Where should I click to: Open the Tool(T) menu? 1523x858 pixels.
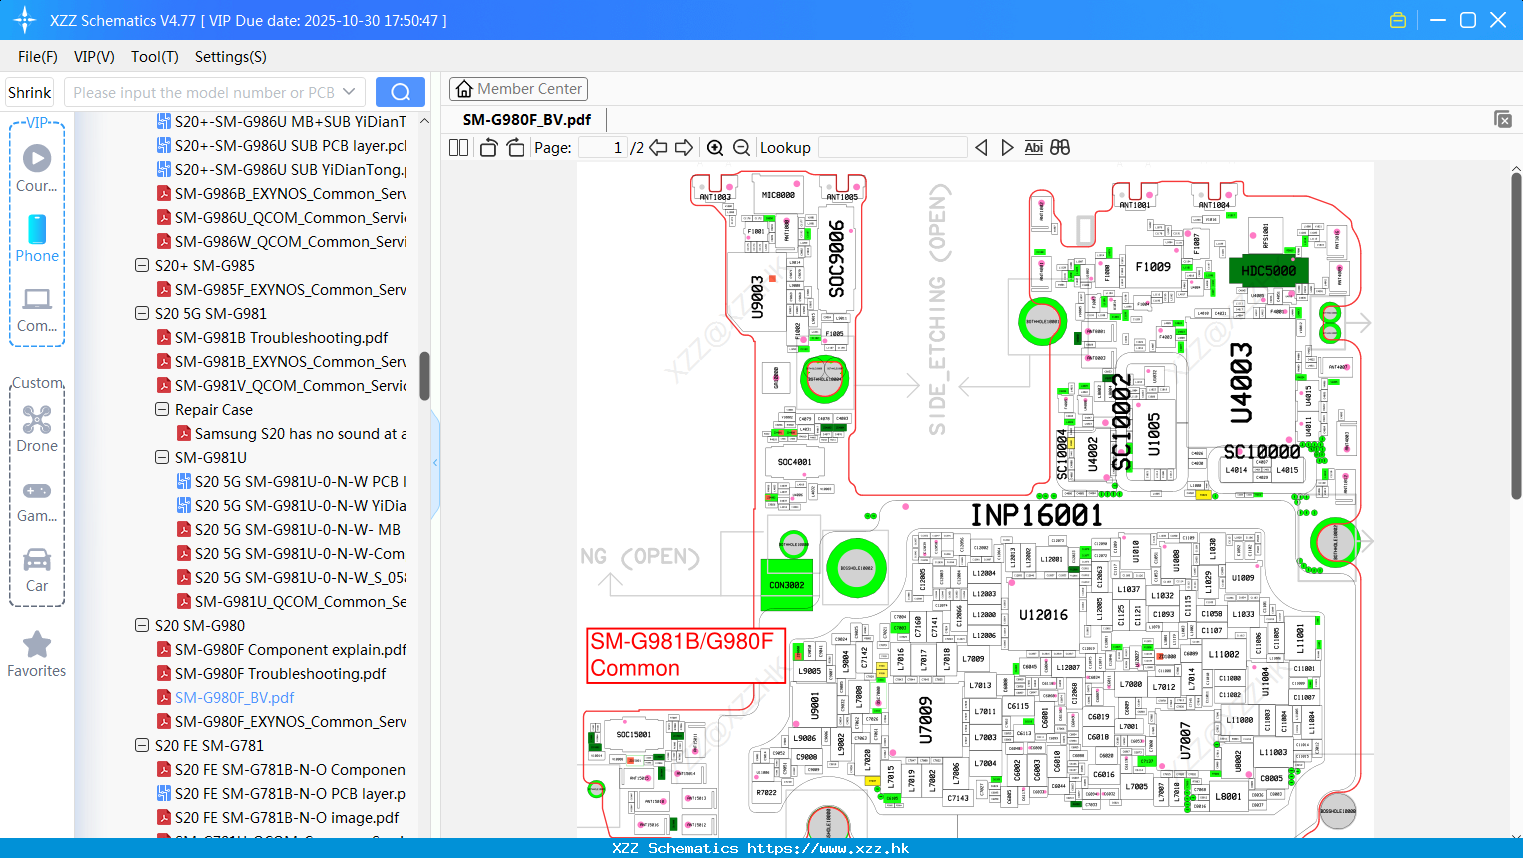[155, 57]
